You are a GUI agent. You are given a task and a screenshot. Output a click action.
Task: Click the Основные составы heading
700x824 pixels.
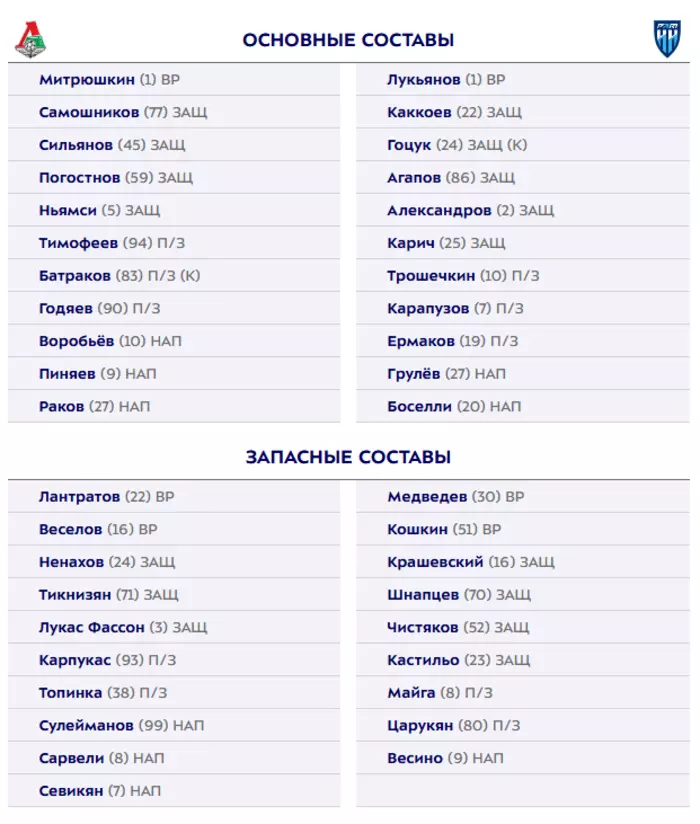point(348,40)
